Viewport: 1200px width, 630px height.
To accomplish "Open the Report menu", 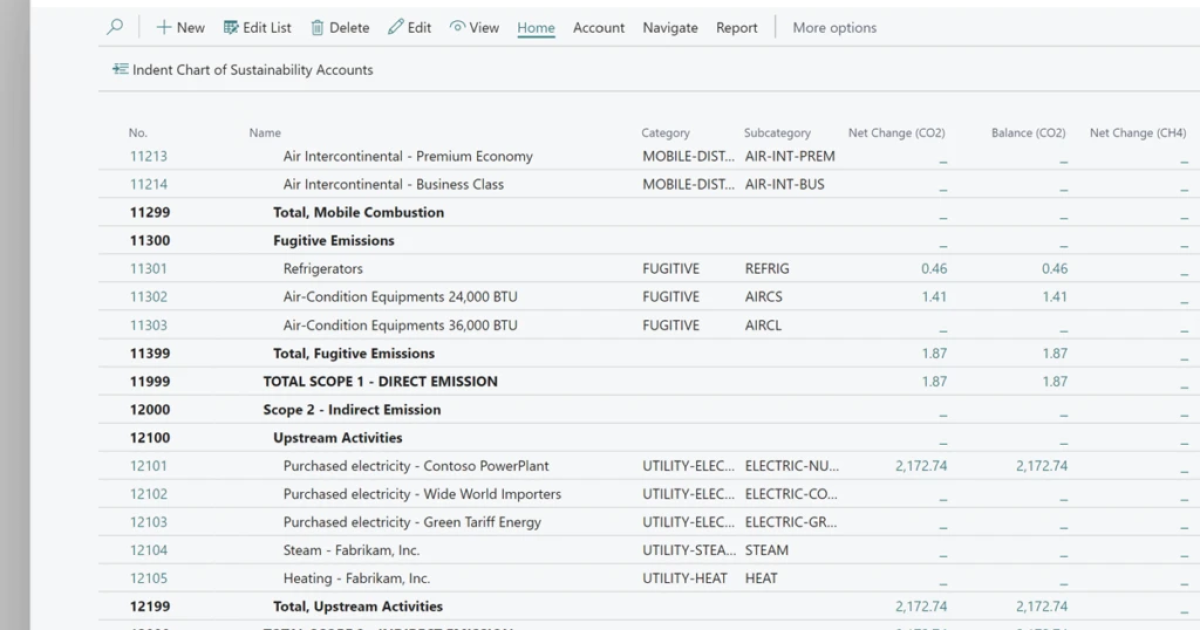I will [737, 28].
